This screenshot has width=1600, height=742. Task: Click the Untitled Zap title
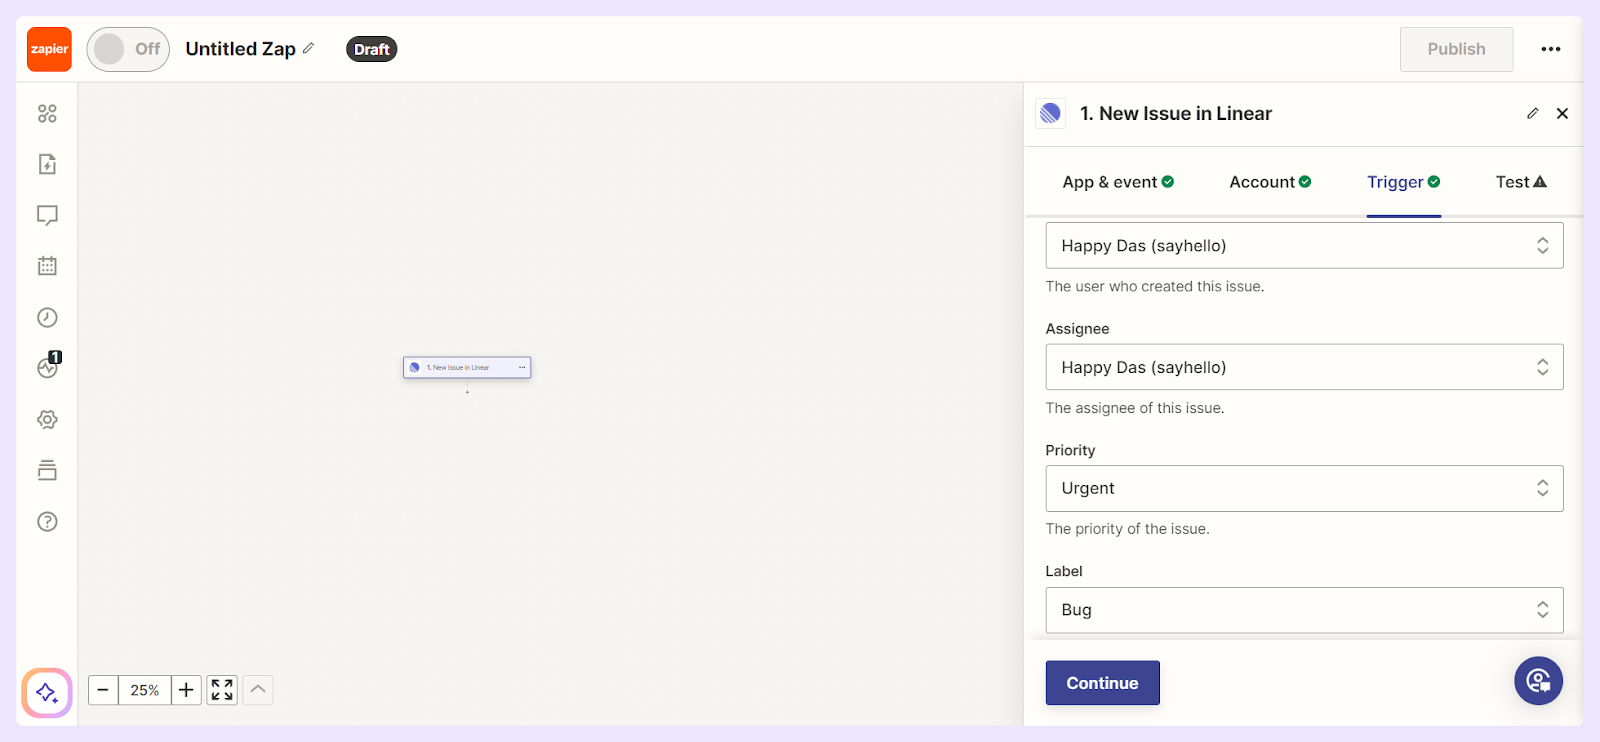point(240,49)
